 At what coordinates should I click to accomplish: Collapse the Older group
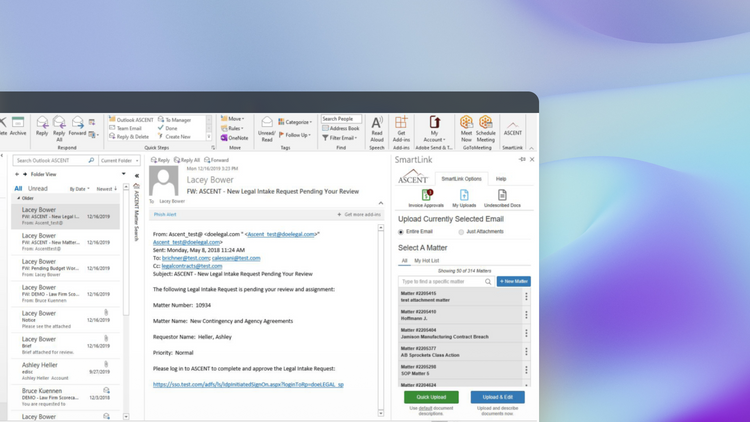[19, 198]
